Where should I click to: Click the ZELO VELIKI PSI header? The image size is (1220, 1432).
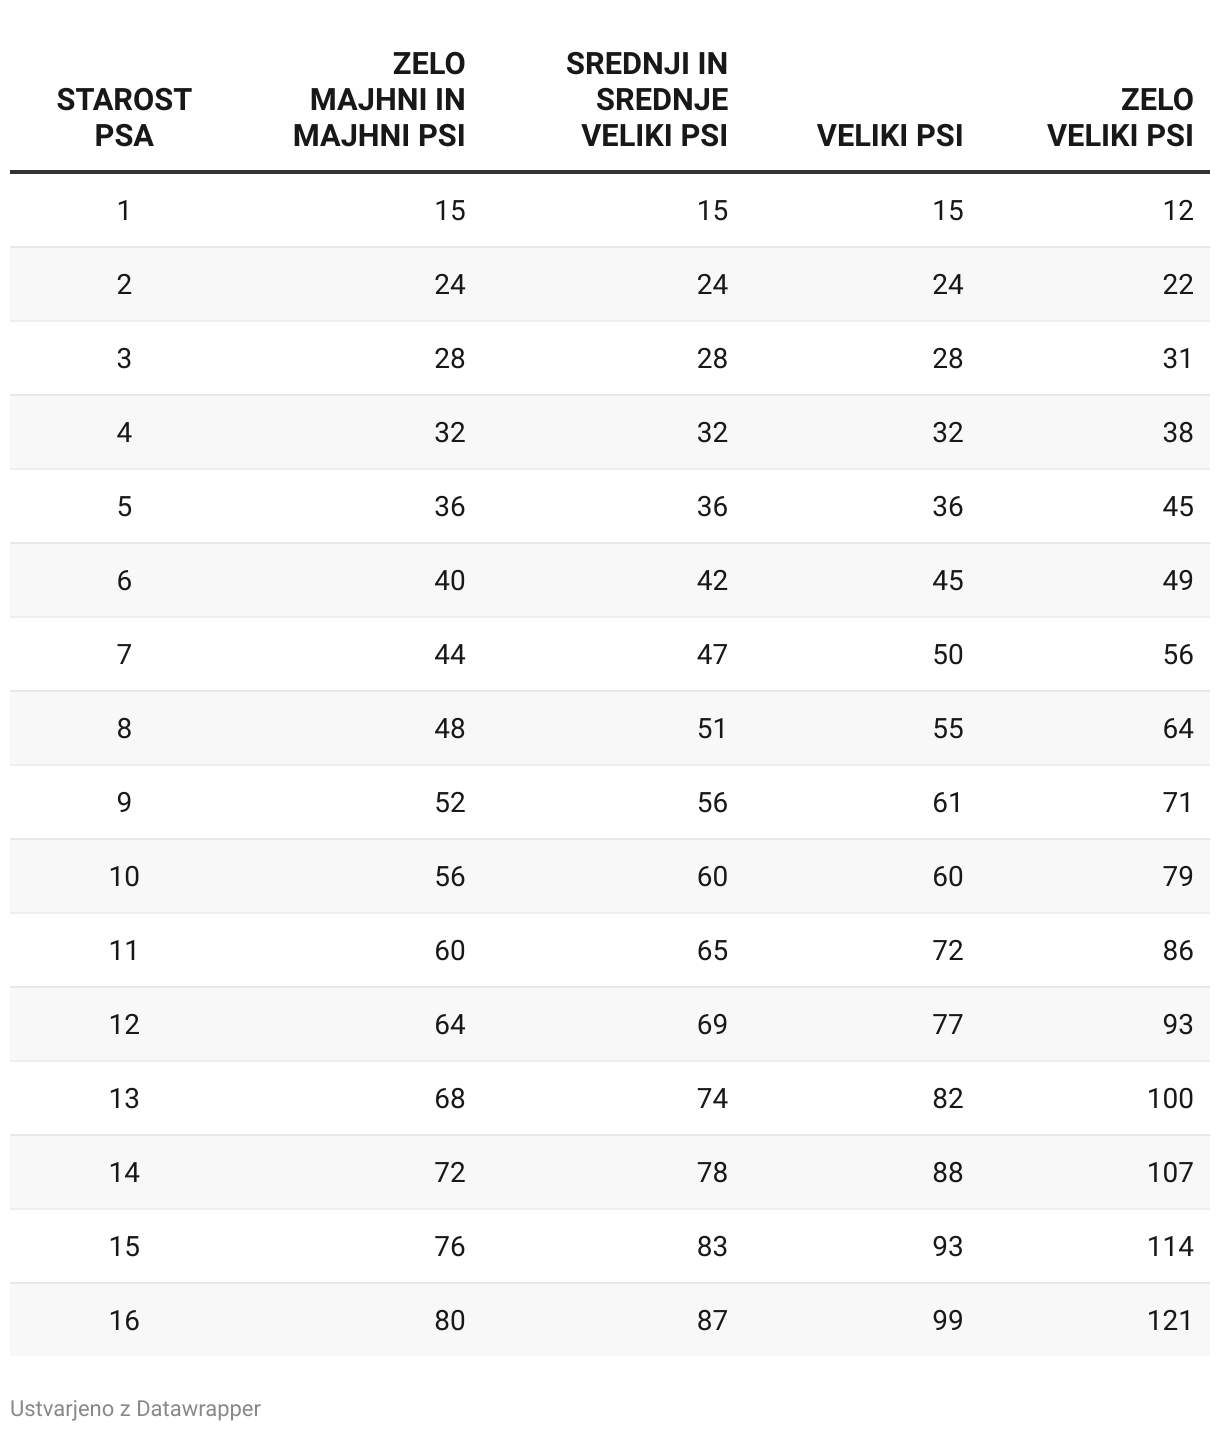[x=1120, y=117]
